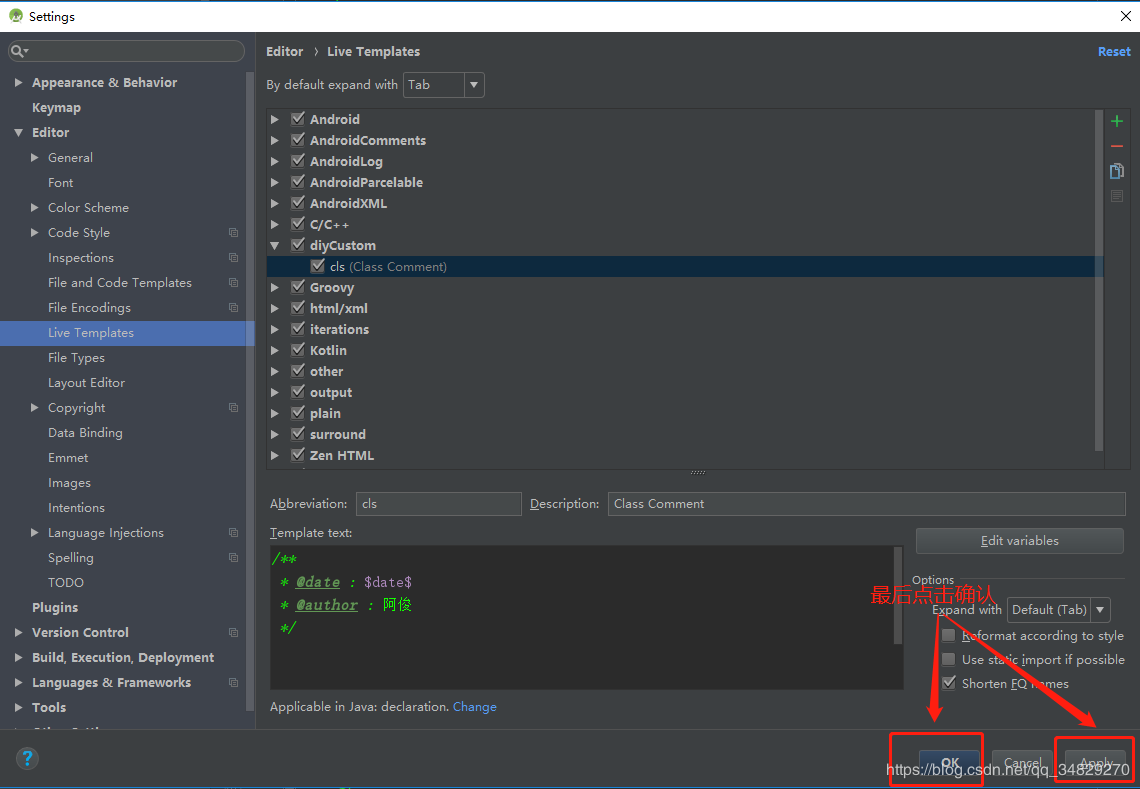Toggle the AndroidLog group checkbox
This screenshot has height=789, width=1140.
tap(297, 161)
